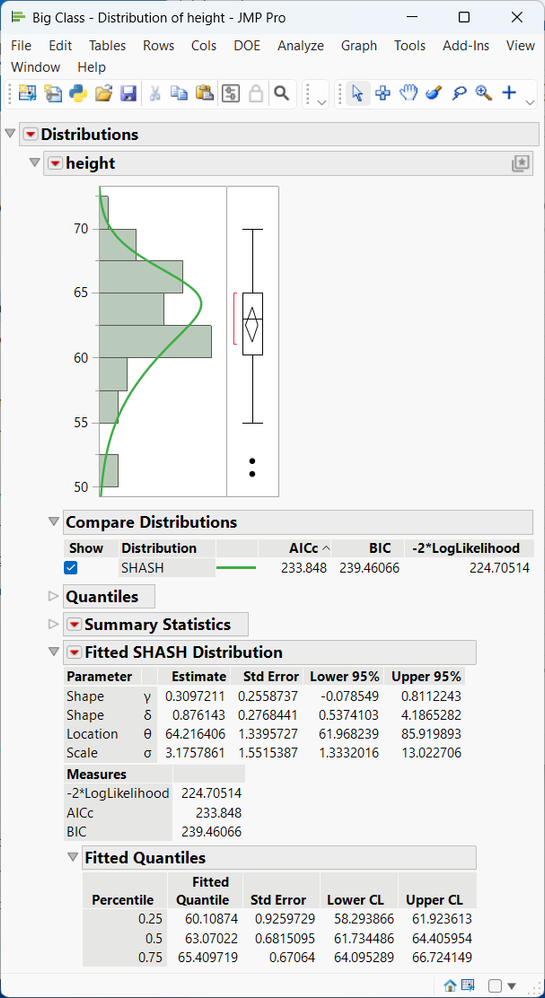Click the AICc column header to sort

[x=294, y=548]
